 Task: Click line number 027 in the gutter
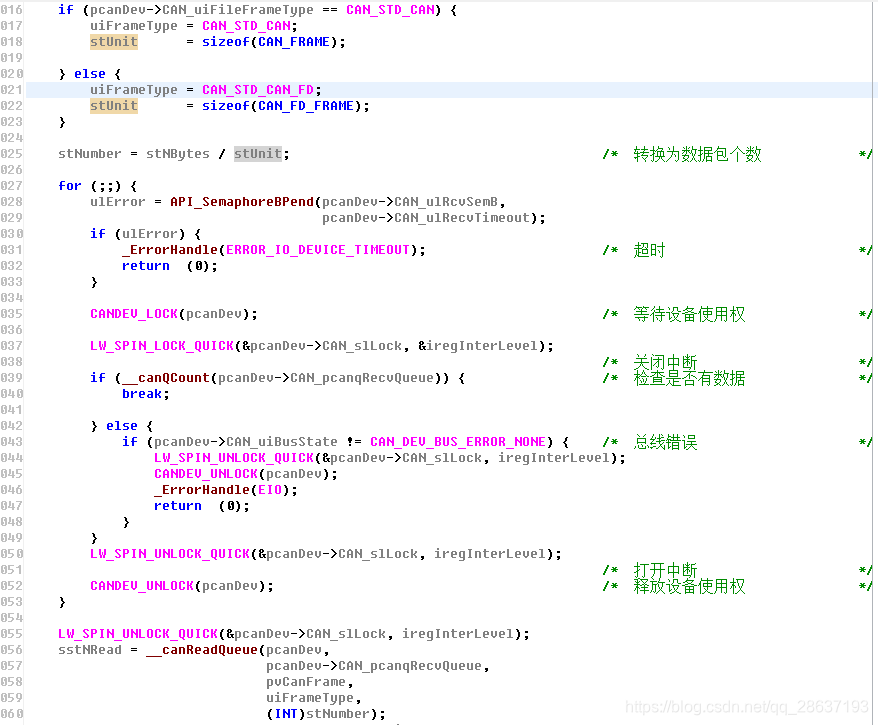[12, 186]
